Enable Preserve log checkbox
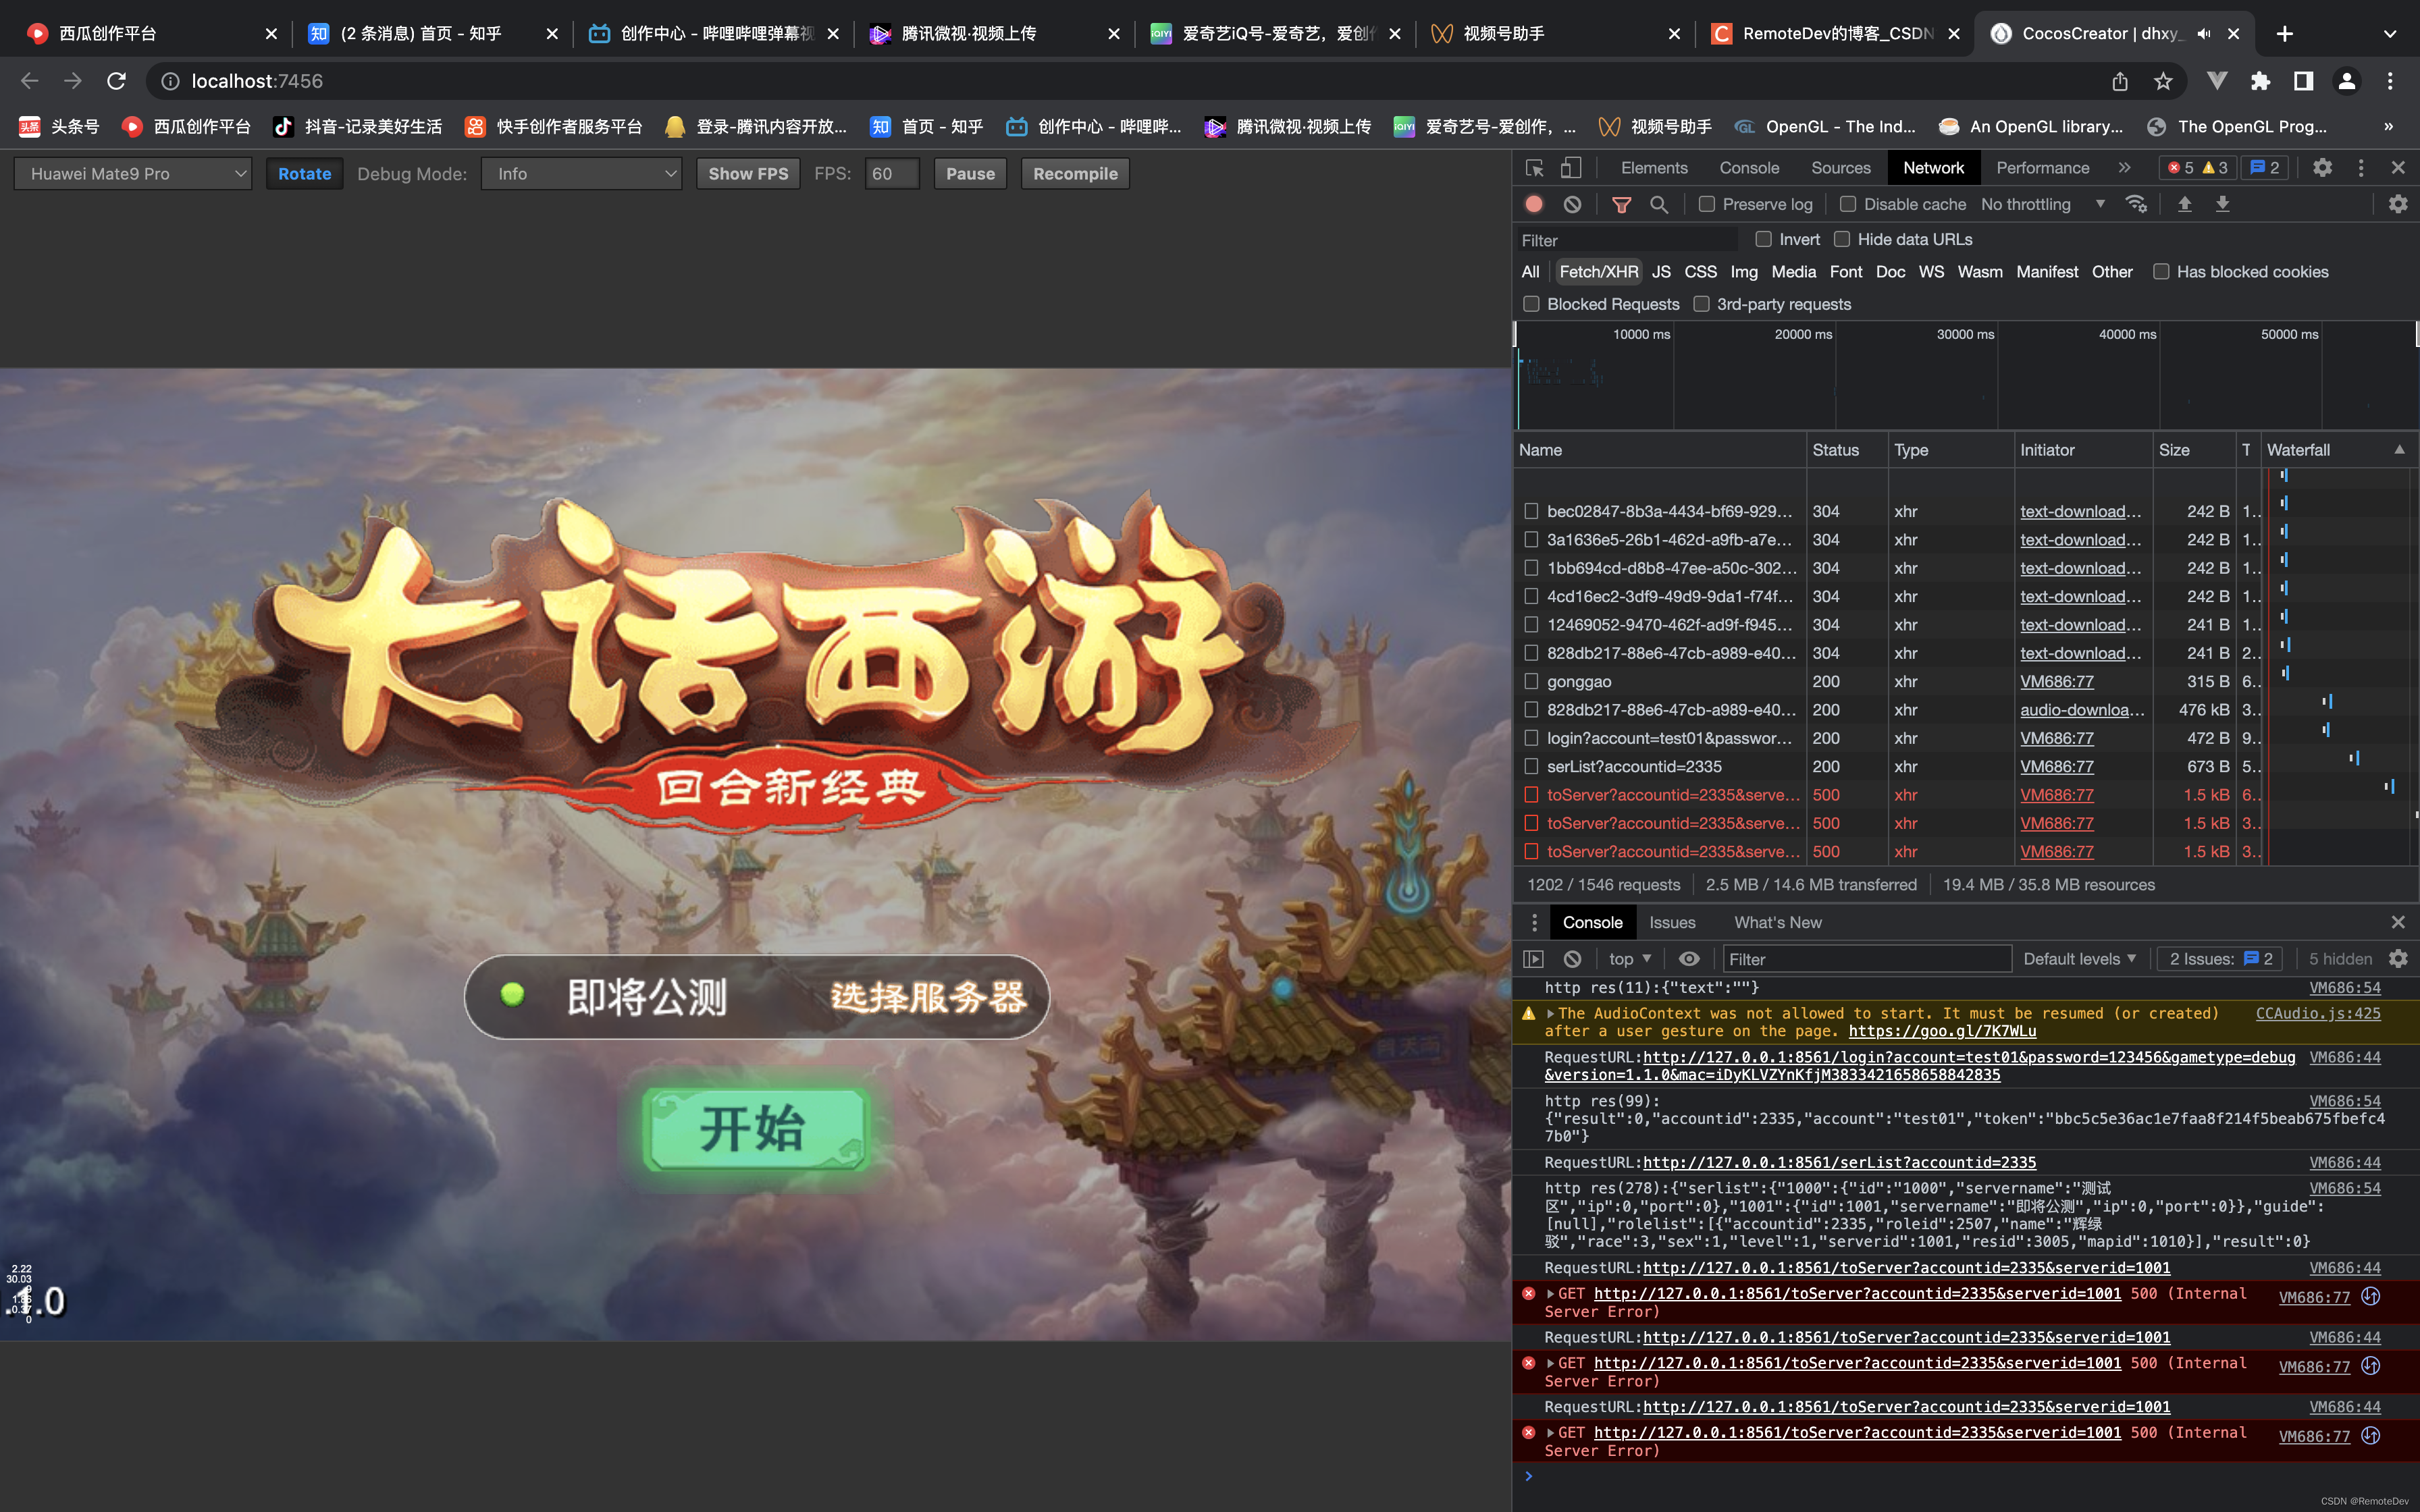 point(1707,204)
